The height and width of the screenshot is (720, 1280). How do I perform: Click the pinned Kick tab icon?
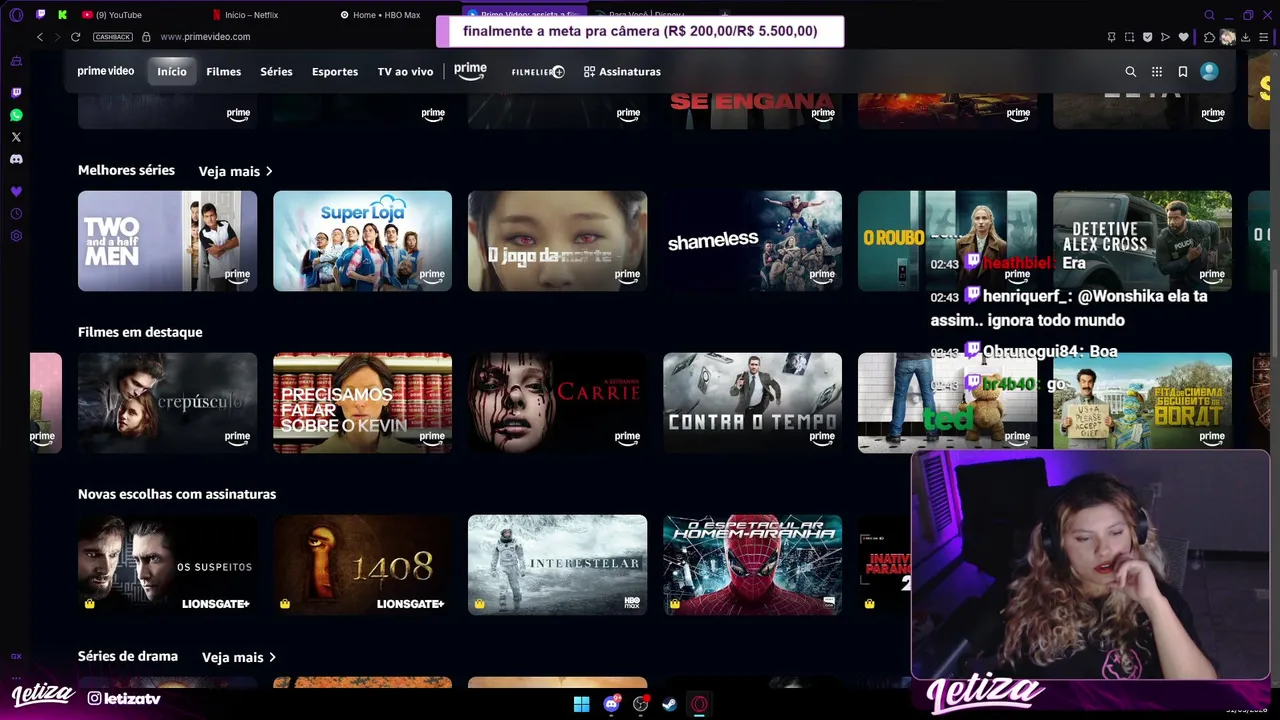click(x=63, y=15)
